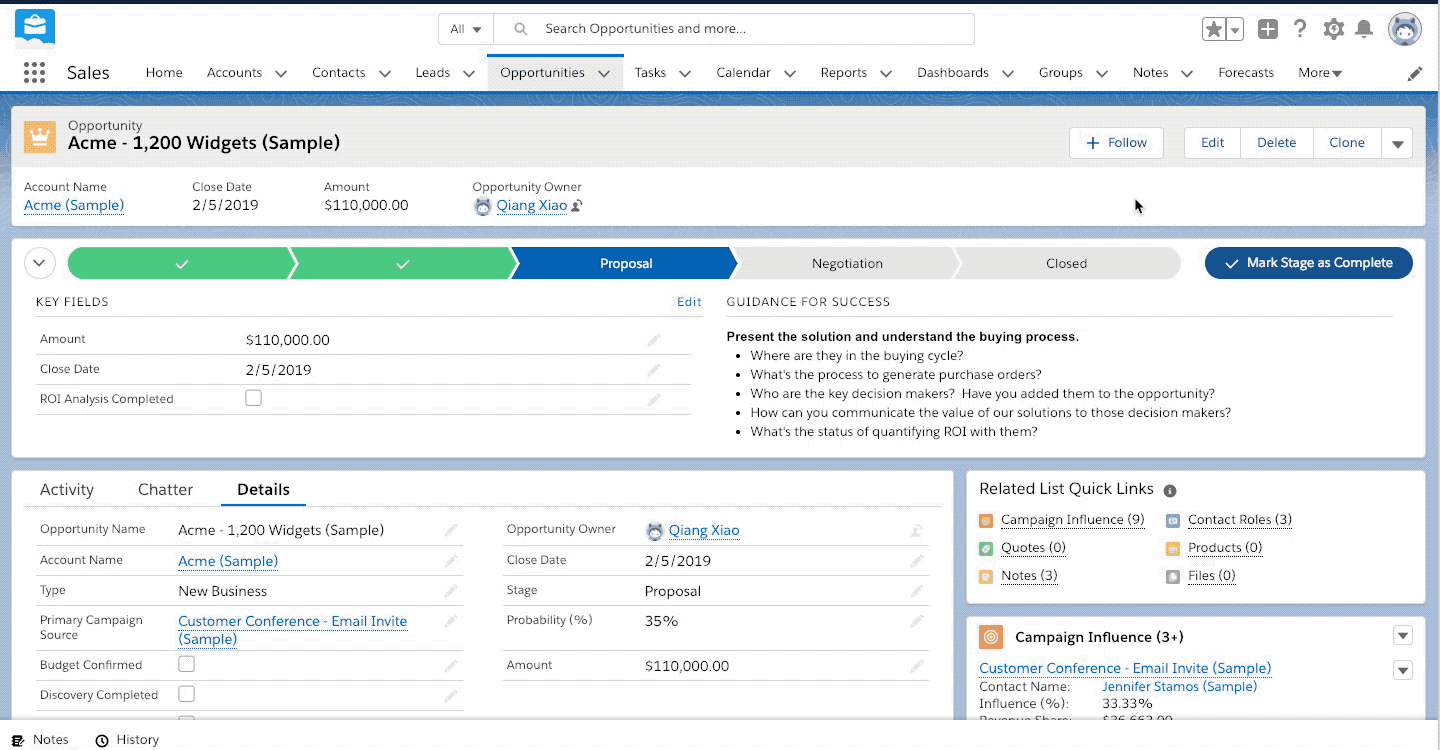Open History utility bar item

(127, 740)
